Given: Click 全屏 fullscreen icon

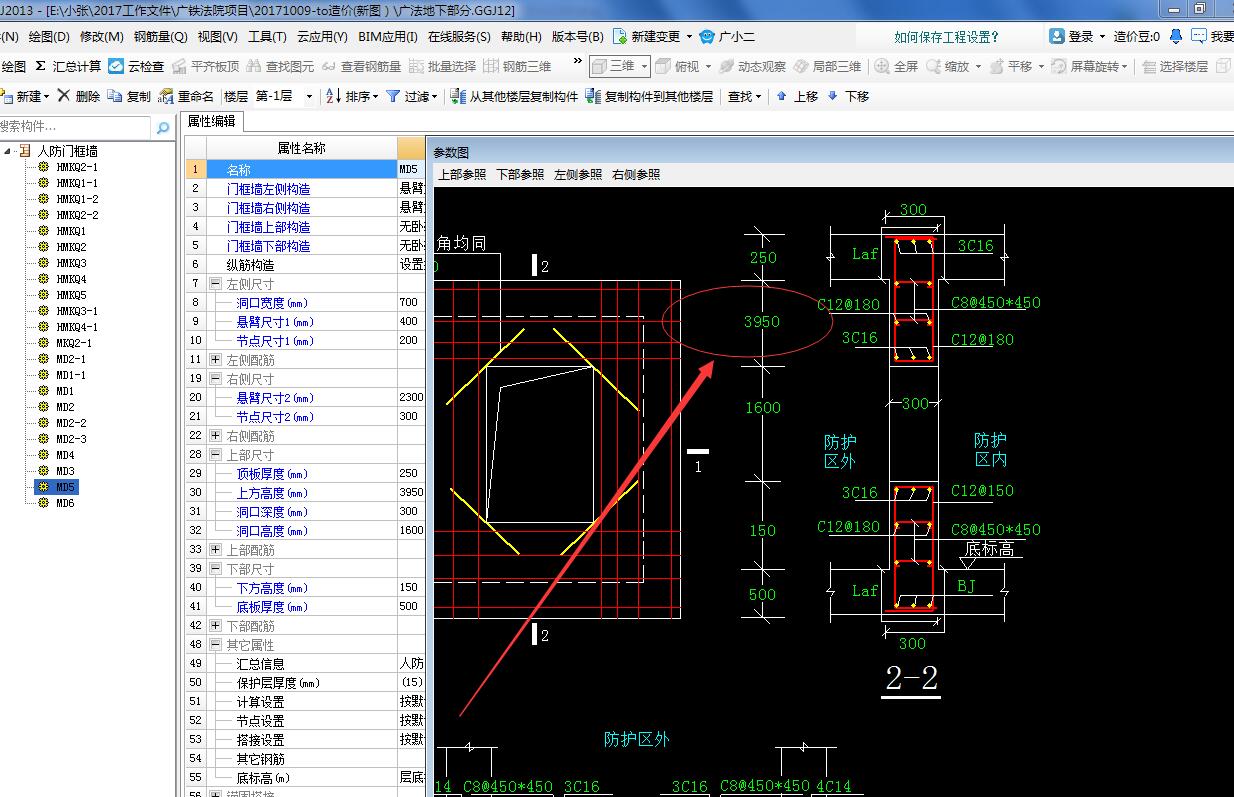Looking at the screenshot, I should pyautogui.click(x=882, y=66).
